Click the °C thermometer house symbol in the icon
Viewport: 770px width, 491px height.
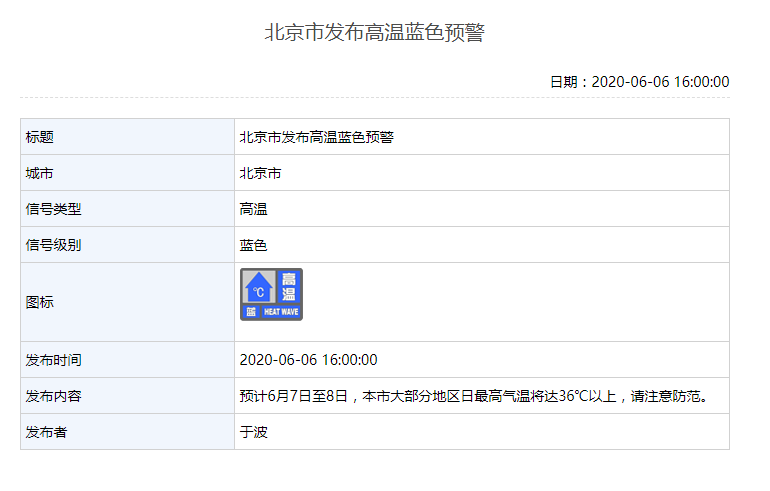click(x=258, y=289)
